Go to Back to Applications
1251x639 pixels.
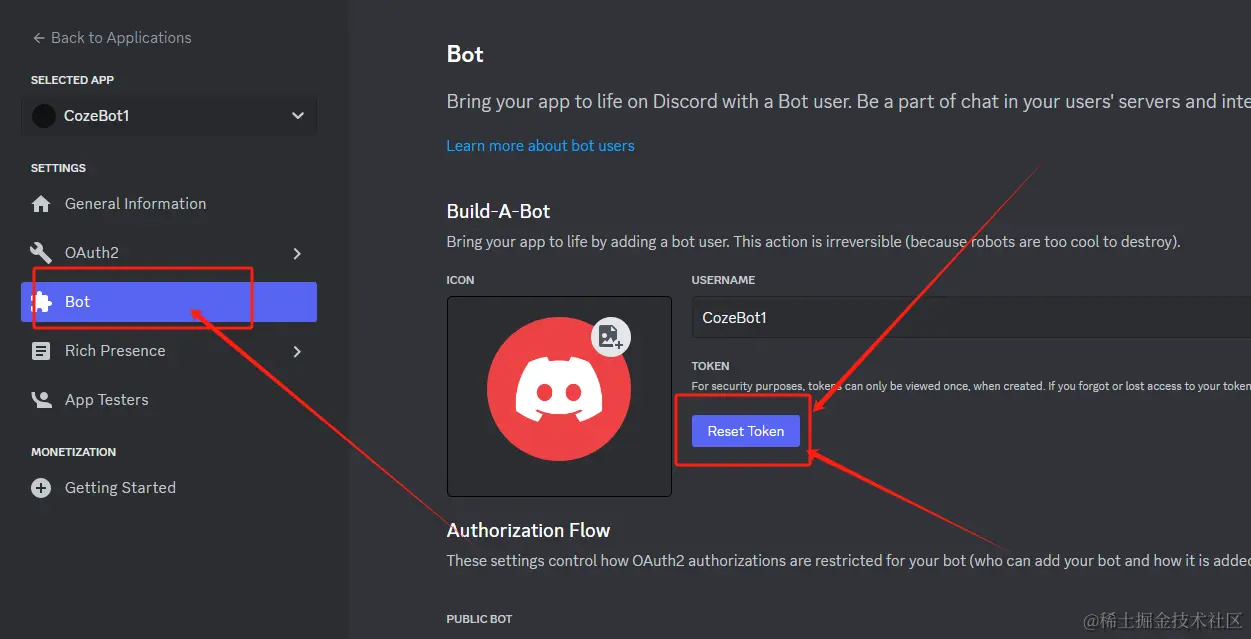click(112, 38)
